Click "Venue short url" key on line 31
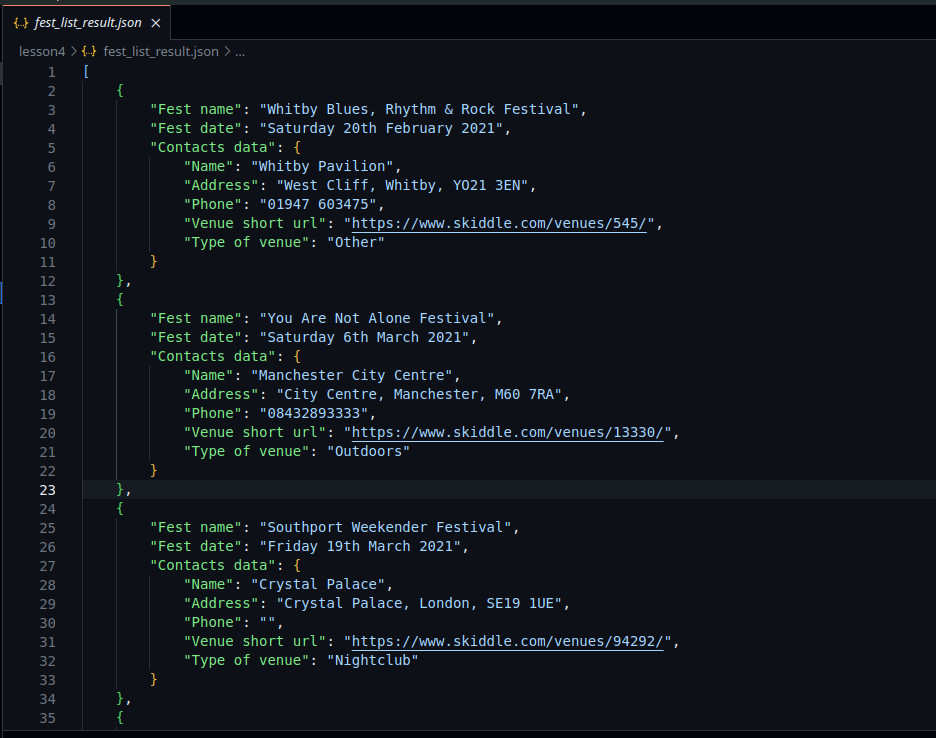The image size is (936, 738). (255, 641)
